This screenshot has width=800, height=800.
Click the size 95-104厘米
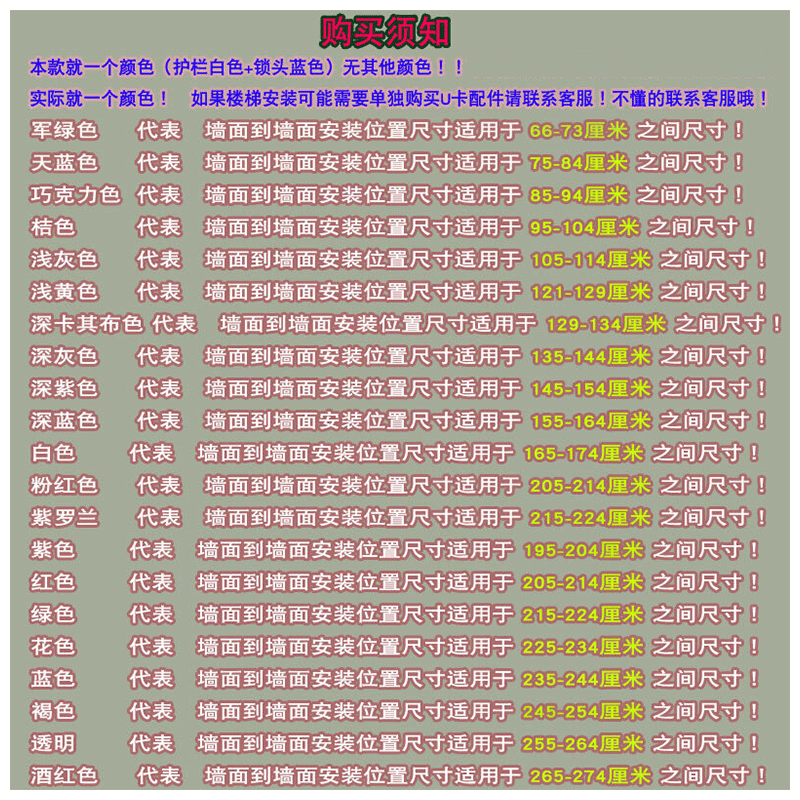coord(584,227)
